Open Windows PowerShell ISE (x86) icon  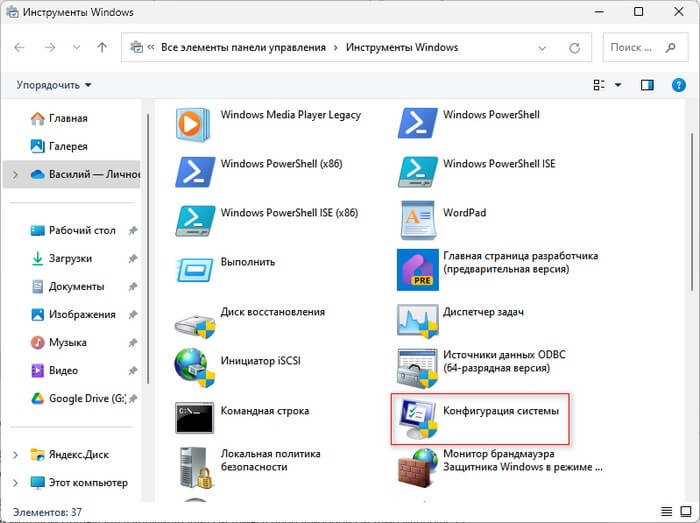(195, 221)
